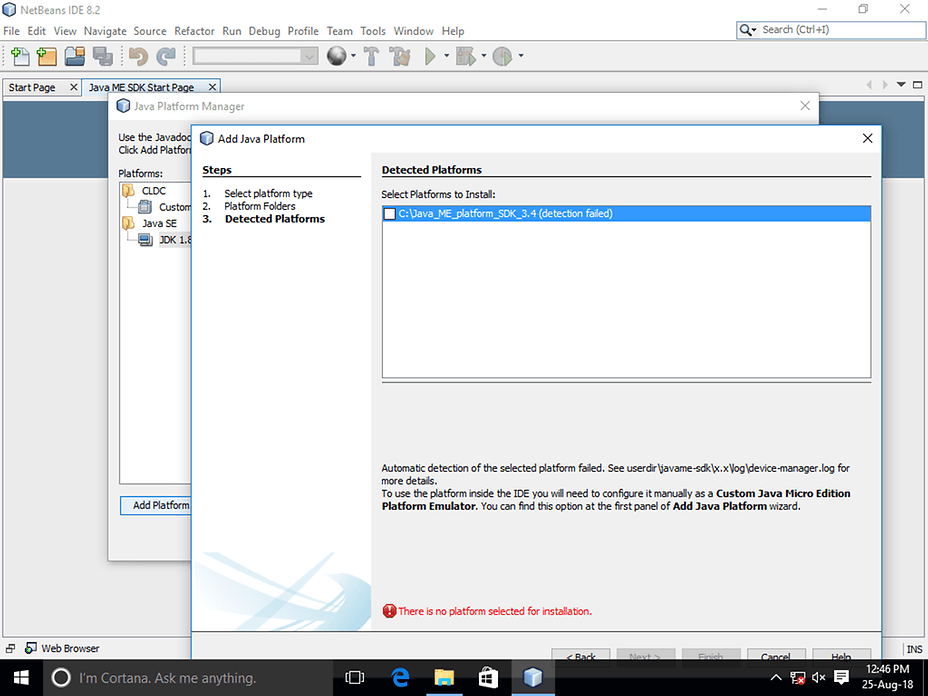Click the Cancel button in wizard
The width and height of the screenshot is (928, 696).
click(x=776, y=656)
